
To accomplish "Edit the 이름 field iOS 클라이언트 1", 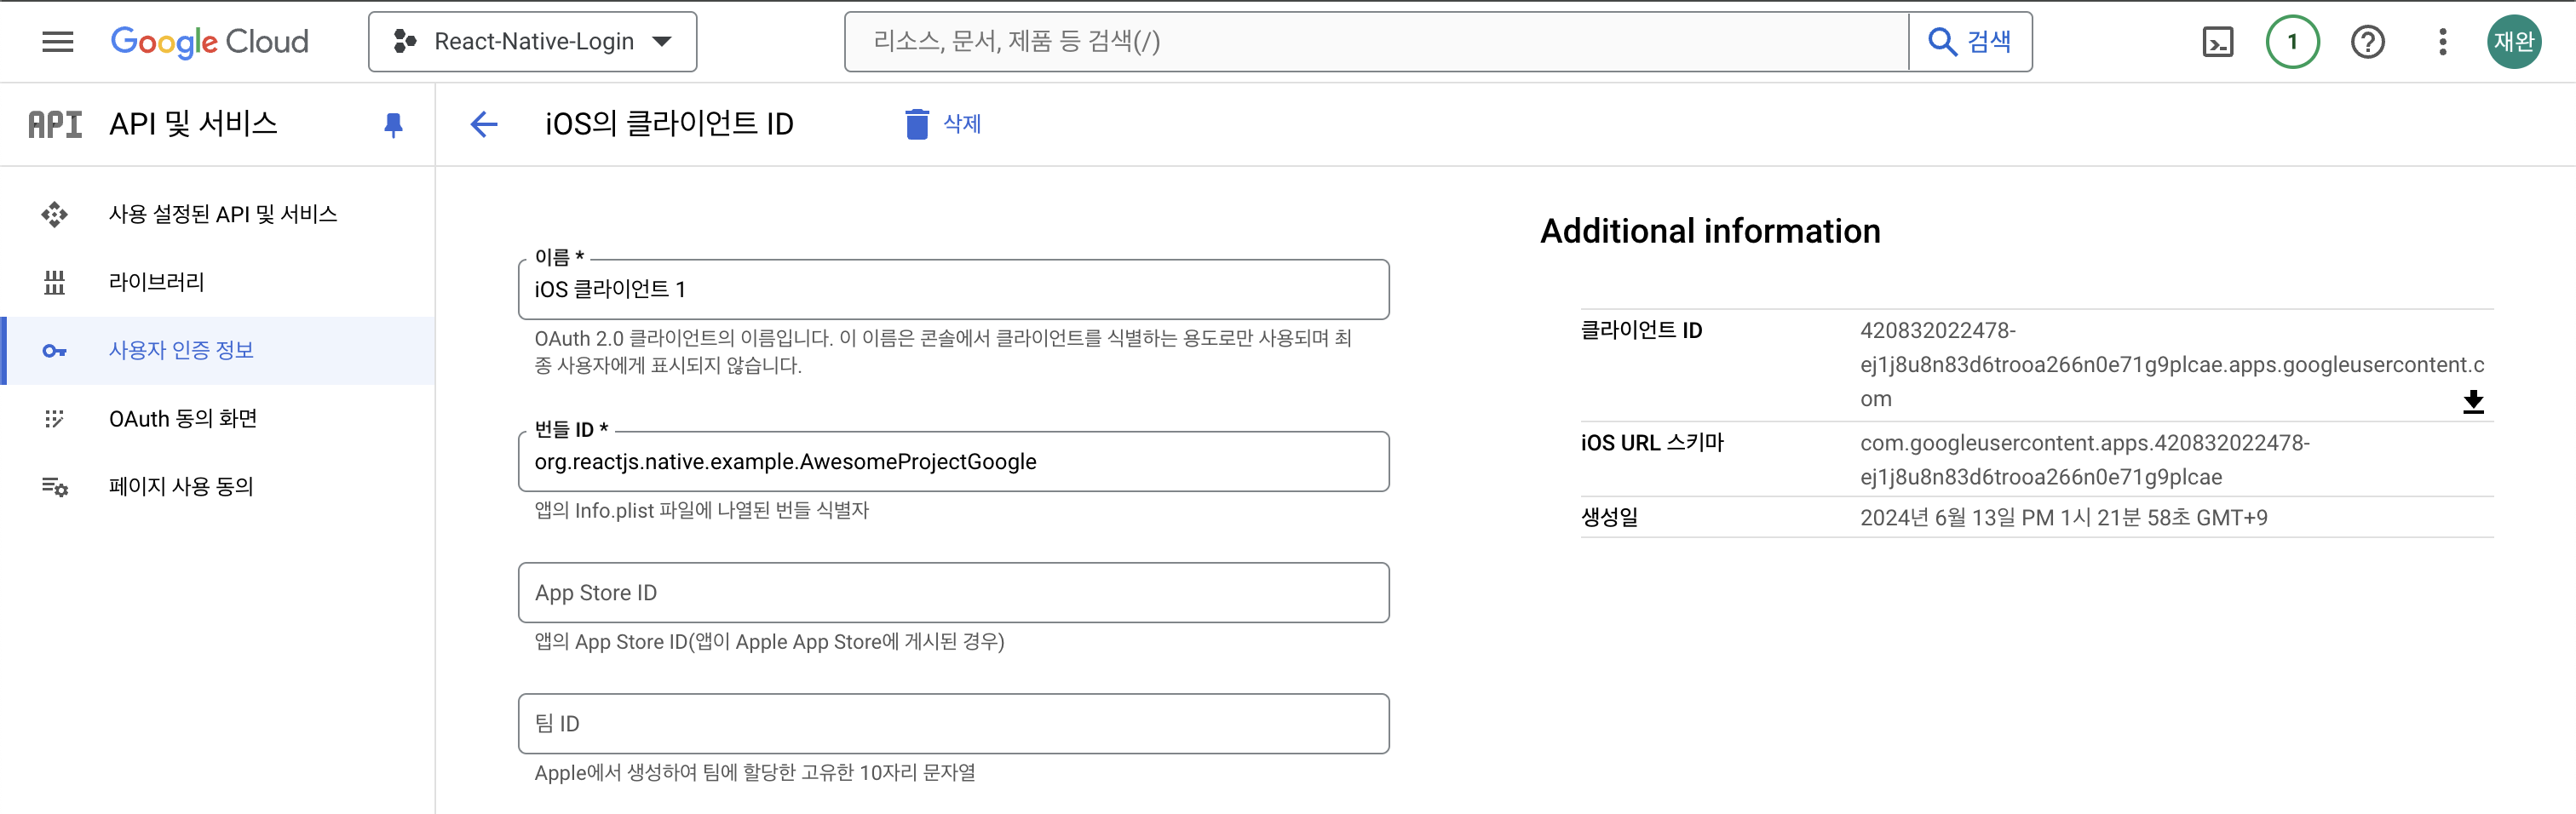I will pyautogui.click(x=953, y=289).
